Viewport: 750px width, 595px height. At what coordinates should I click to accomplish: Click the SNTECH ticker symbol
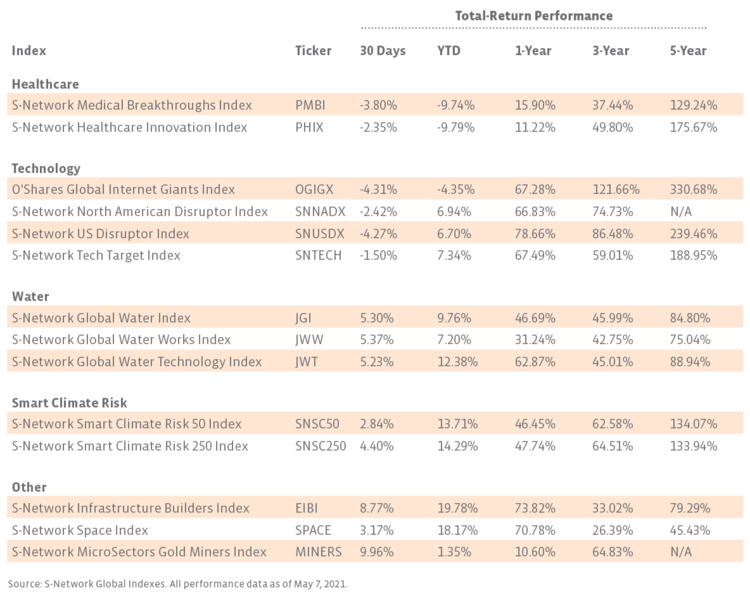319,255
